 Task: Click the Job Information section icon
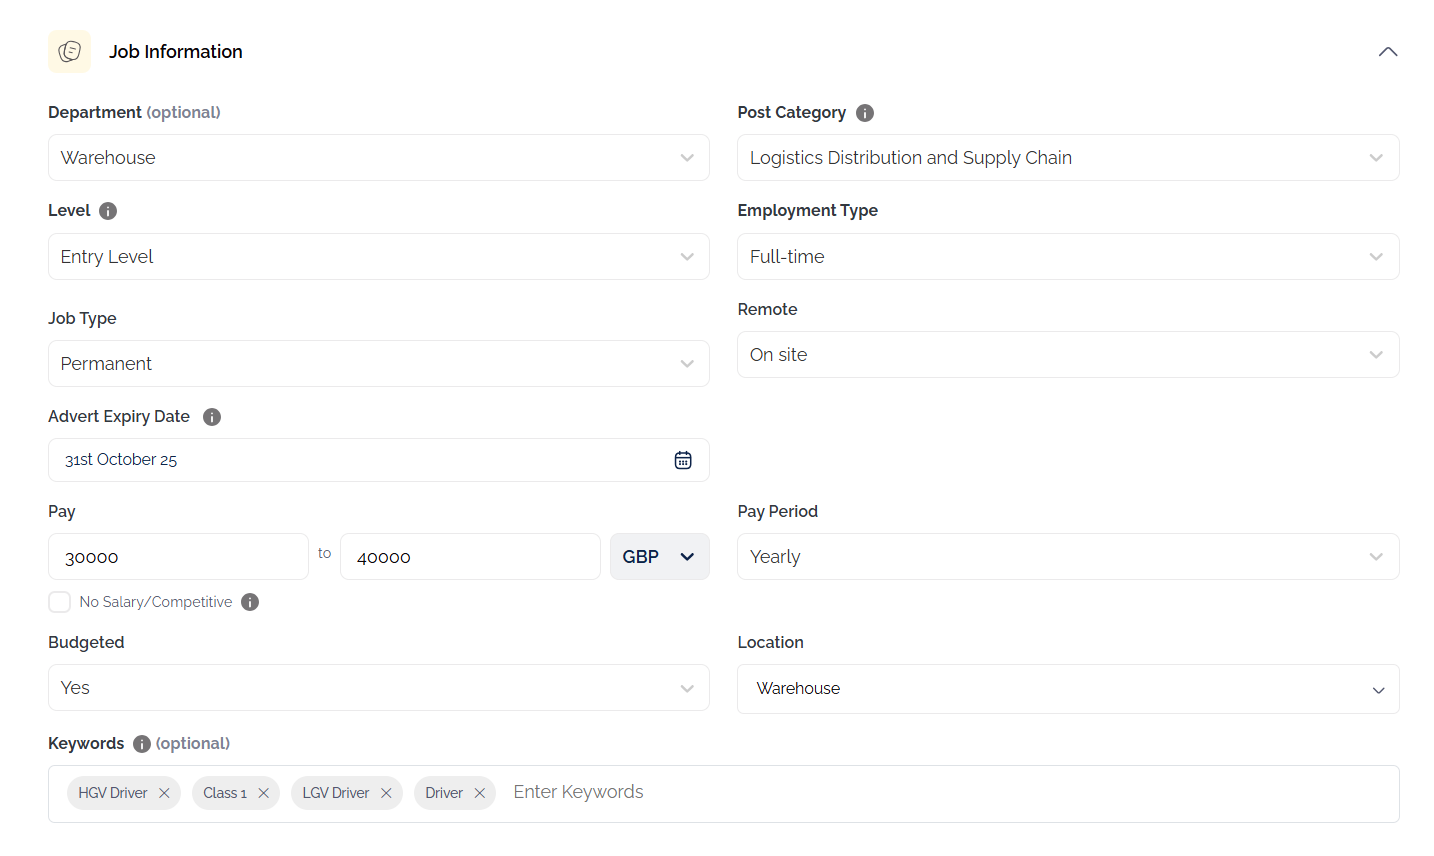(x=69, y=51)
